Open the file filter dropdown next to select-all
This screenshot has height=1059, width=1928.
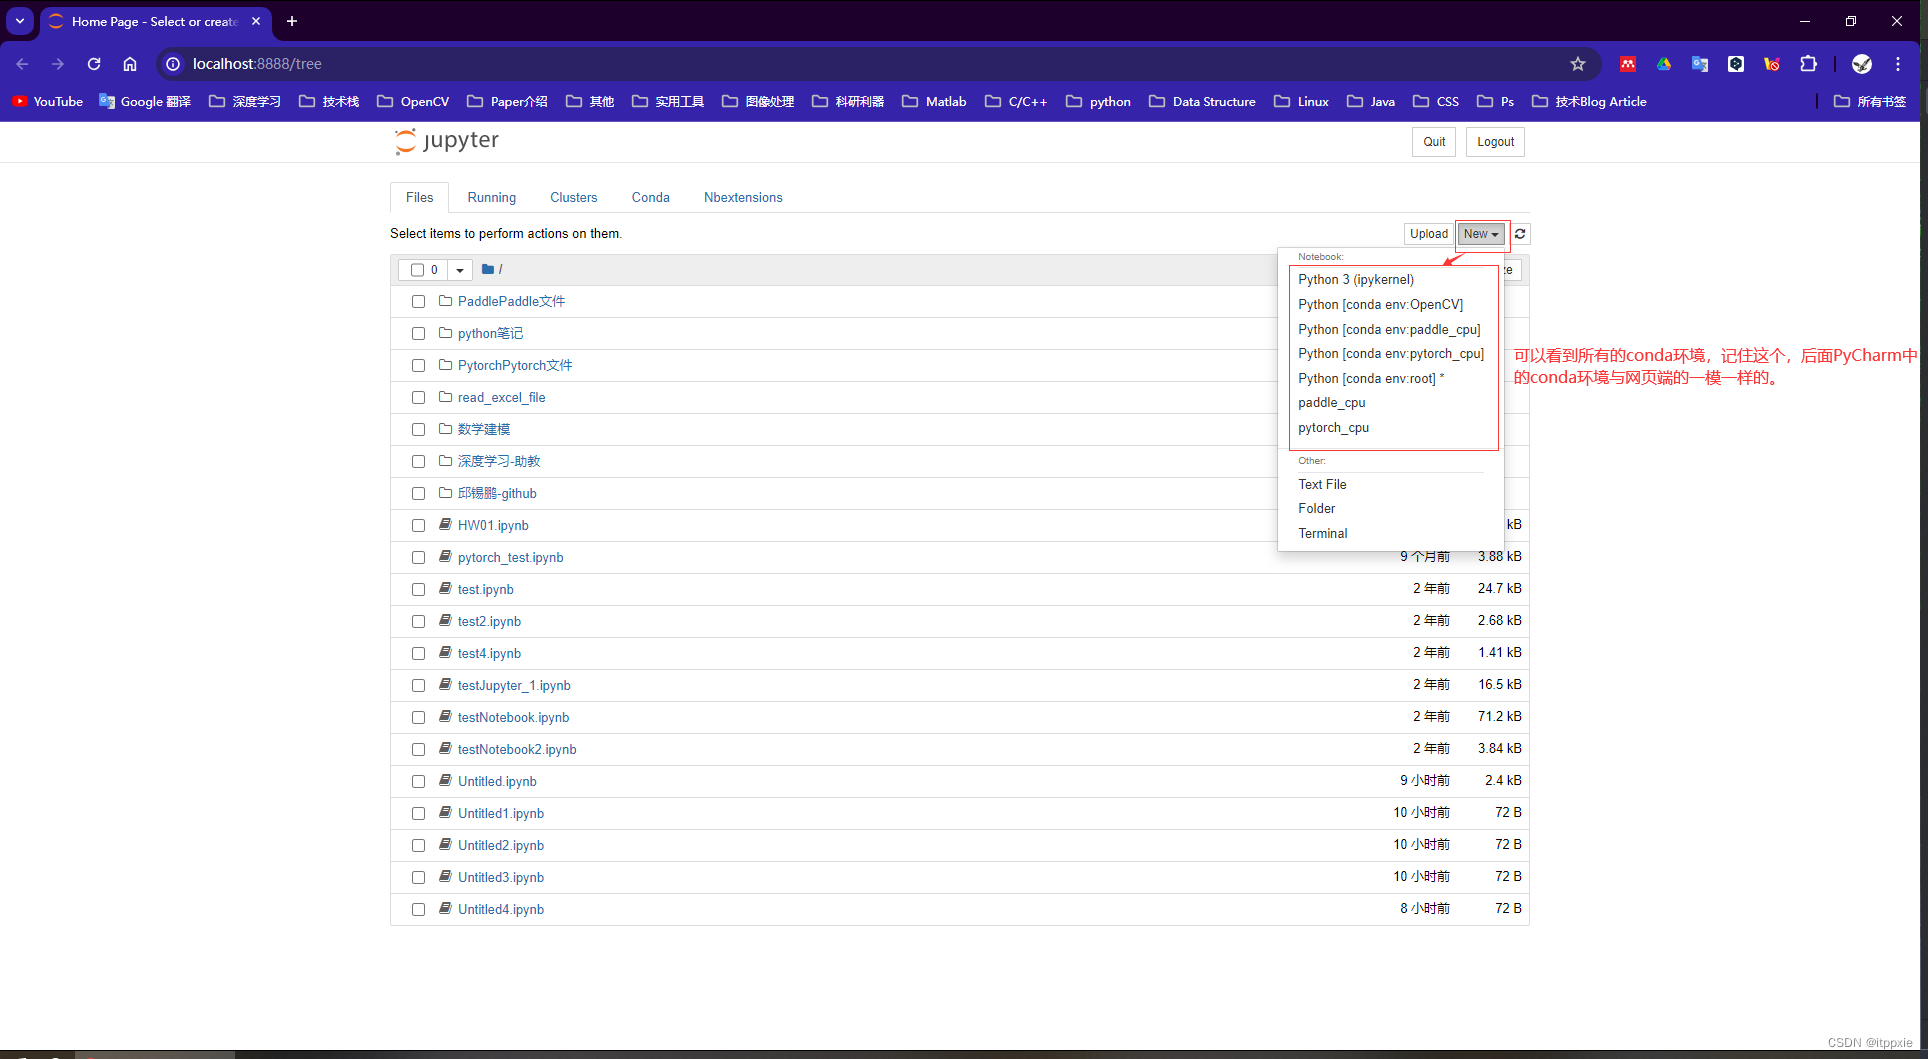[x=459, y=269]
